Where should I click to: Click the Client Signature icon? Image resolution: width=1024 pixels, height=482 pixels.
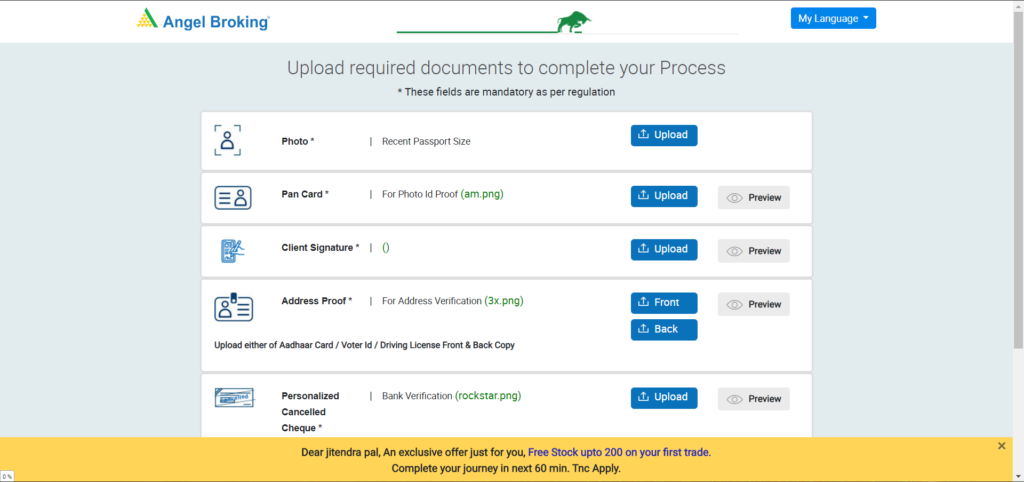click(233, 250)
